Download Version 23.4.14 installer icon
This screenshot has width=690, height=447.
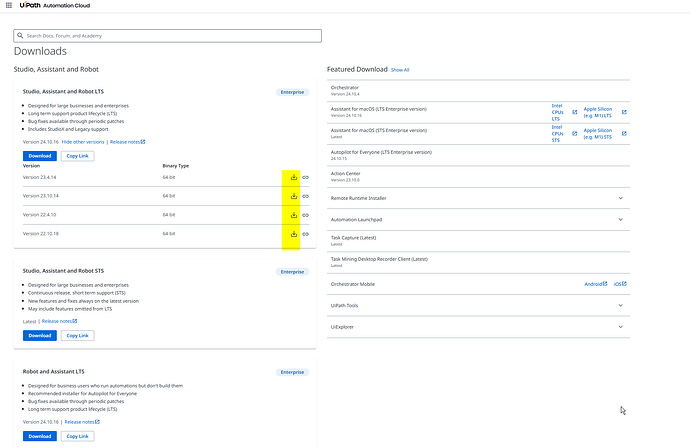click(x=294, y=177)
